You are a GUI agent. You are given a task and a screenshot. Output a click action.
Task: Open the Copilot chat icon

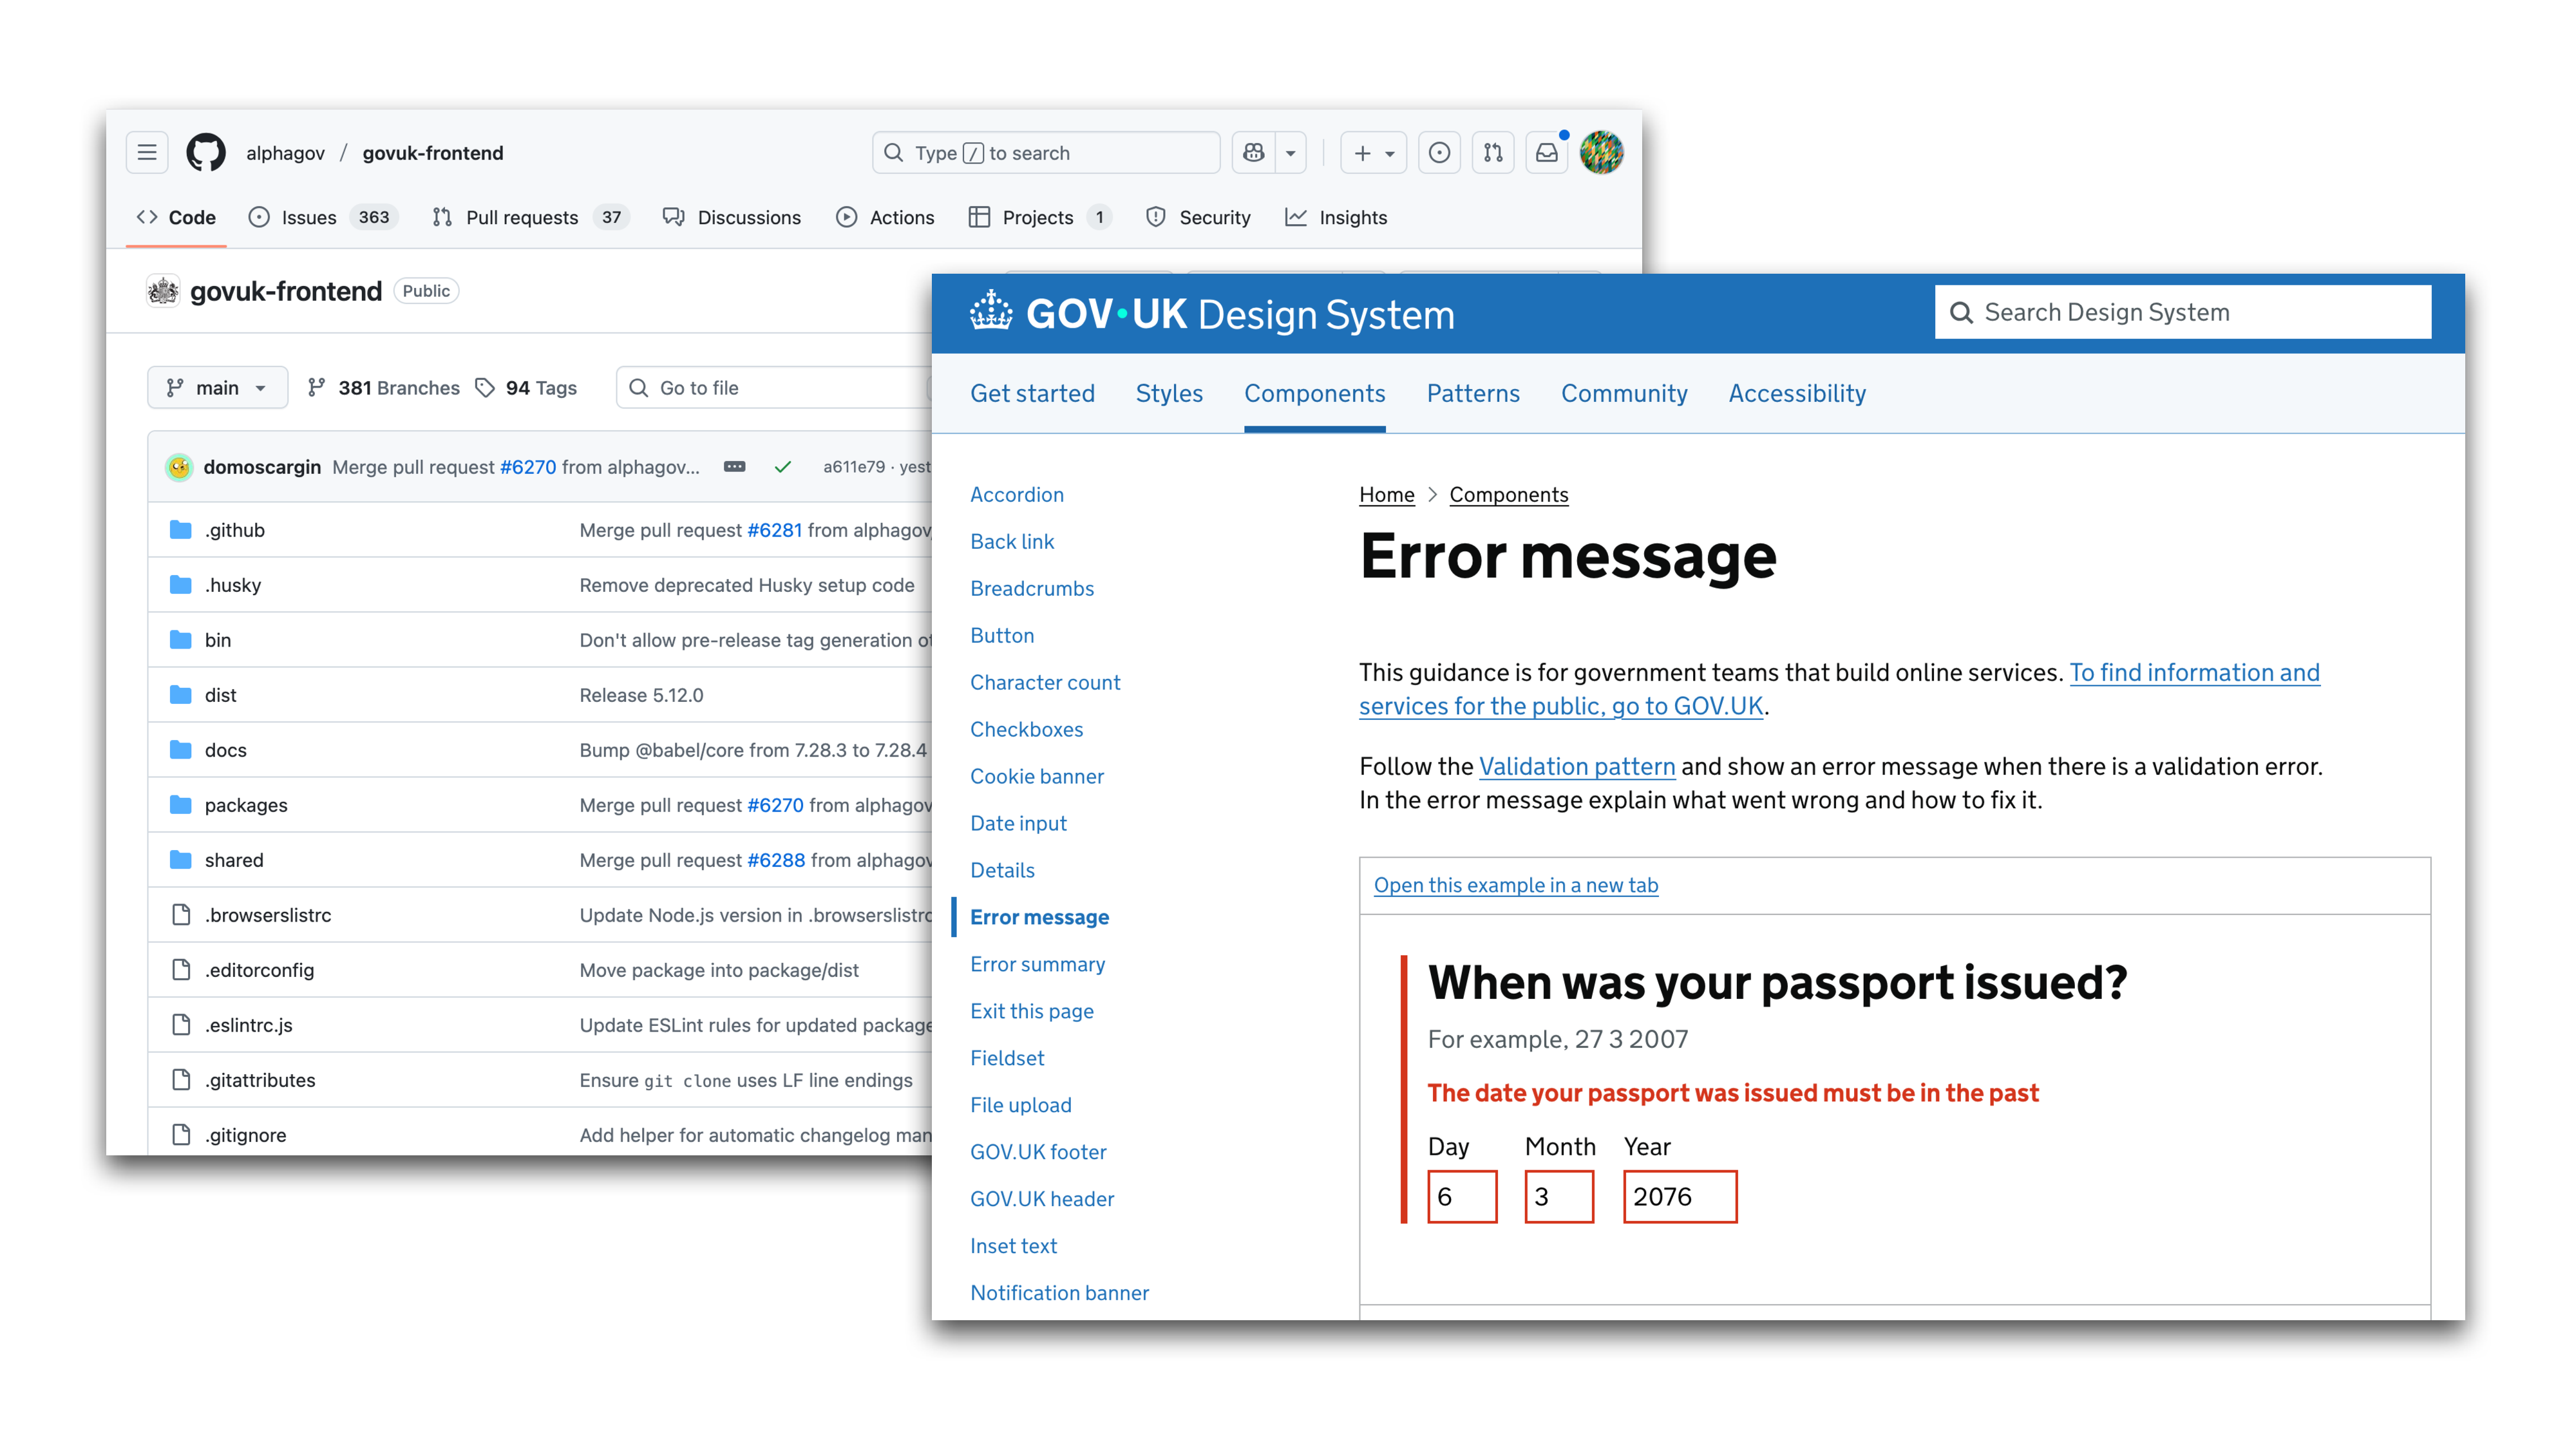(1253, 153)
